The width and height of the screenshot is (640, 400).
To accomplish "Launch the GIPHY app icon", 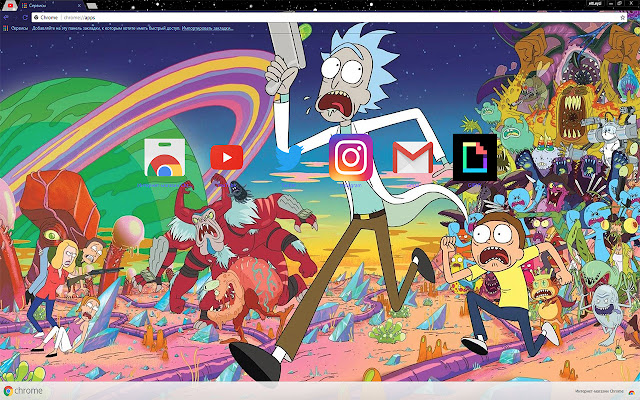I will tap(475, 157).
